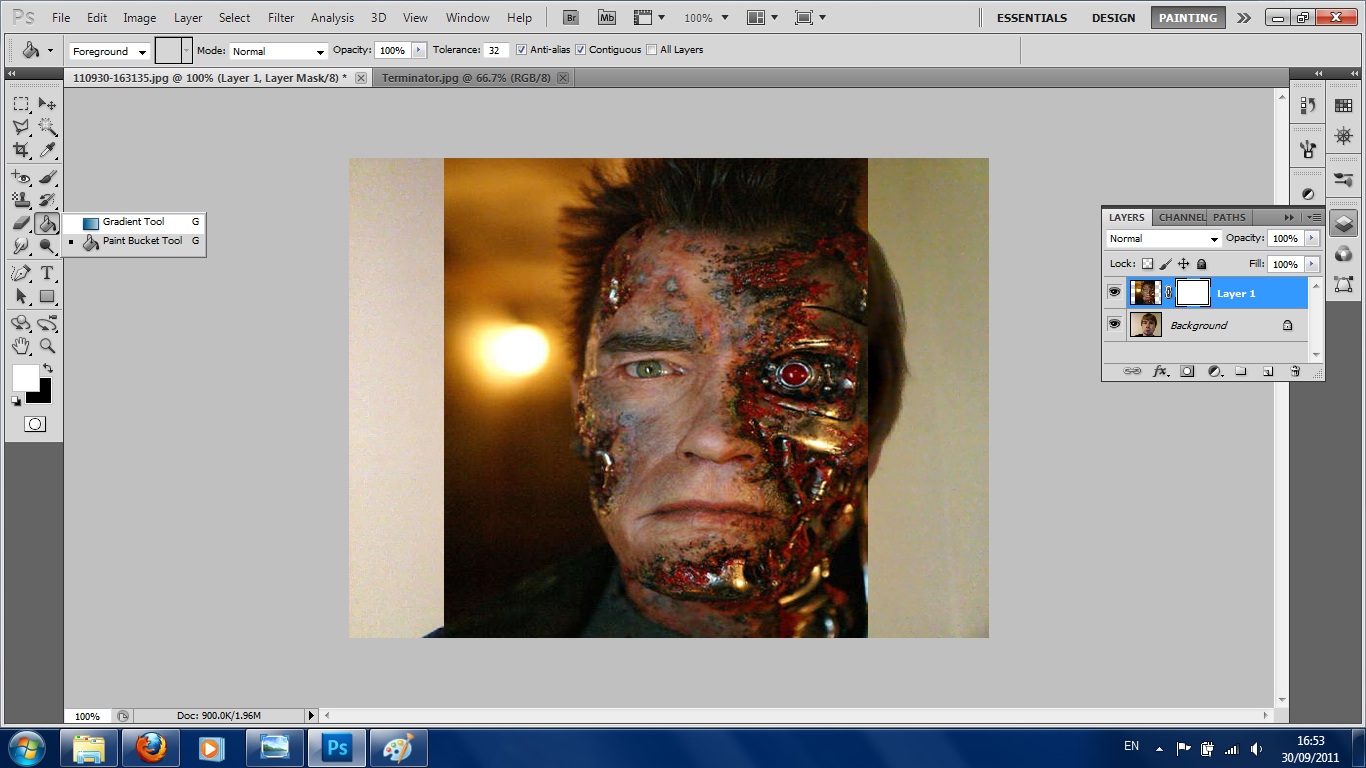Open Mini Bridge from the application bar

pyautogui.click(x=607, y=17)
